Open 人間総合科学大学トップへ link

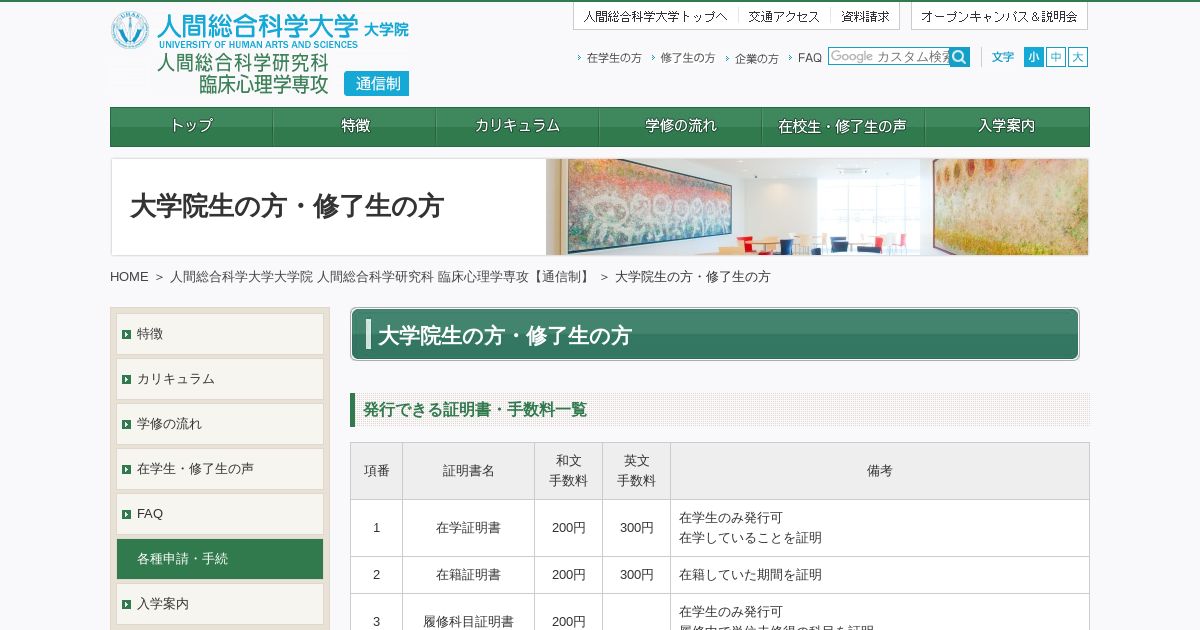(x=656, y=16)
